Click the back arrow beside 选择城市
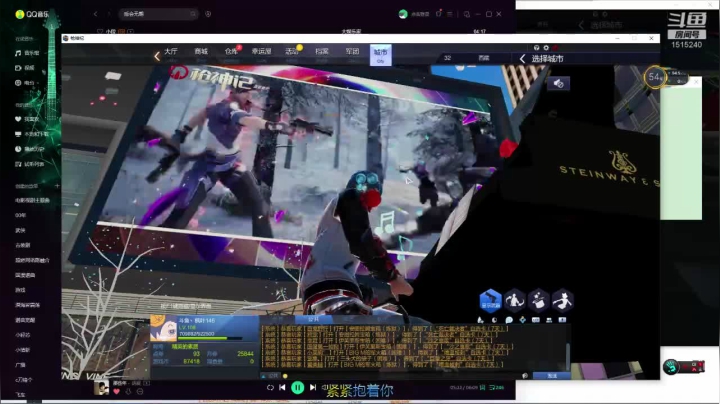 click(522, 59)
